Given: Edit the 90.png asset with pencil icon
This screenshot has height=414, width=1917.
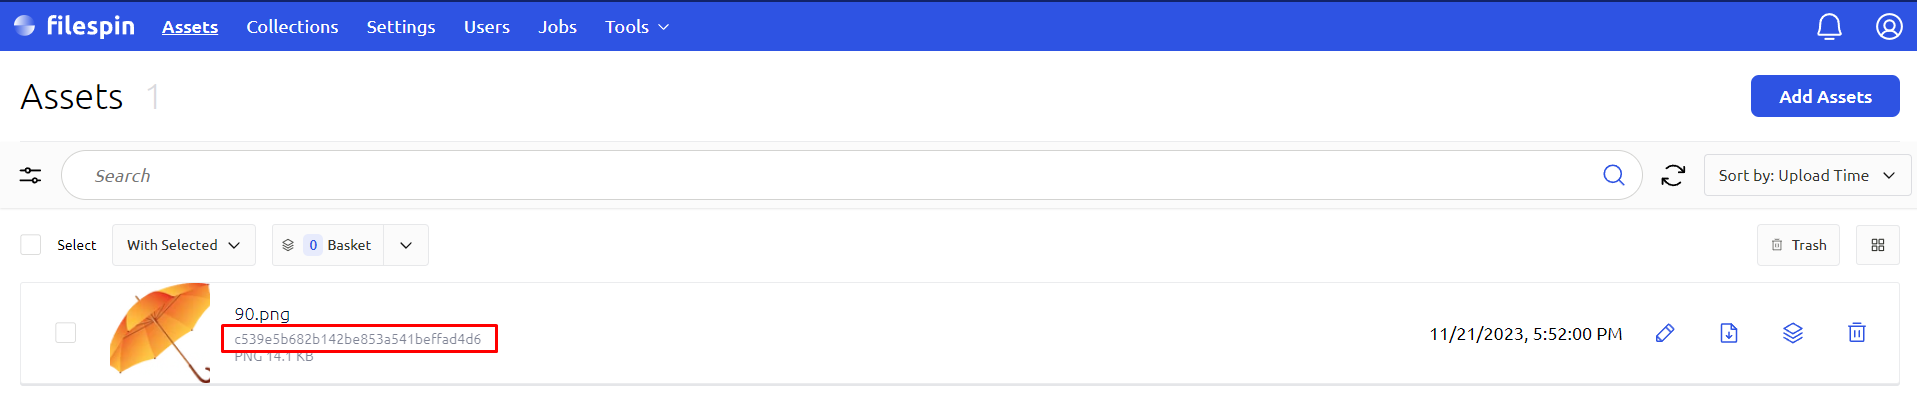Looking at the screenshot, I should (1665, 333).
